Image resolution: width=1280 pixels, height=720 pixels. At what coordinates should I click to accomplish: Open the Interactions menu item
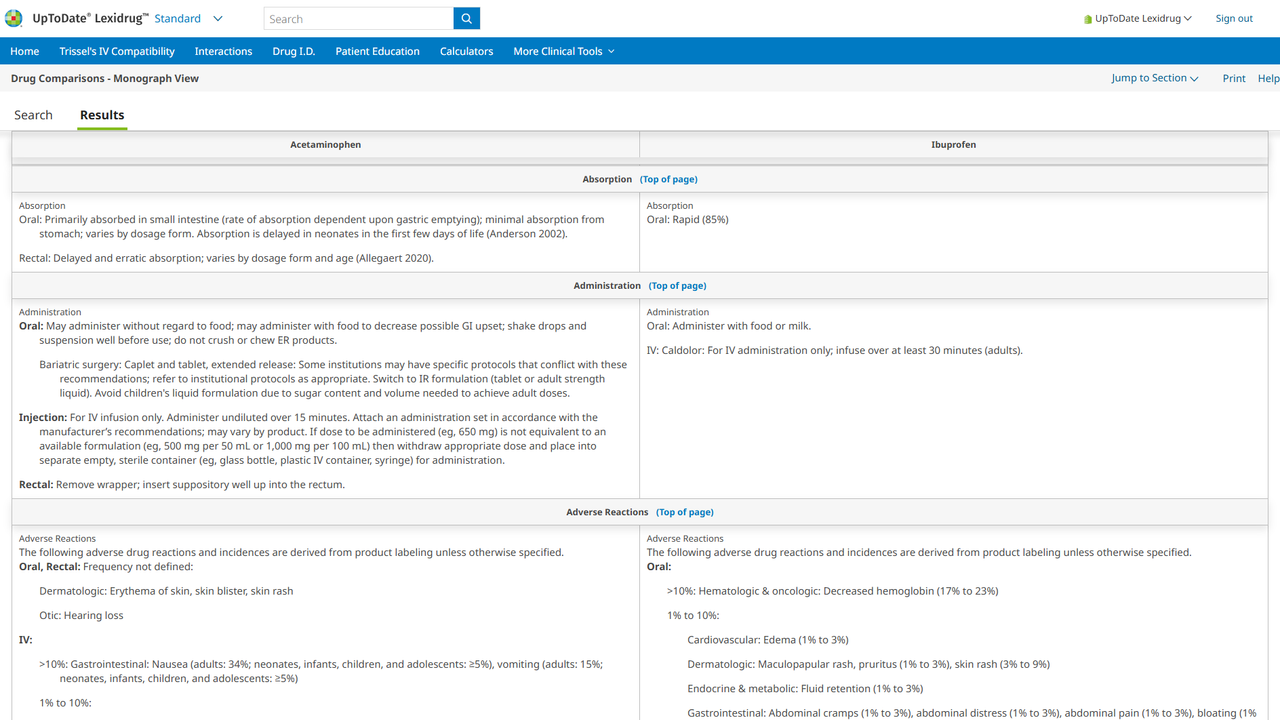[223, 51]
